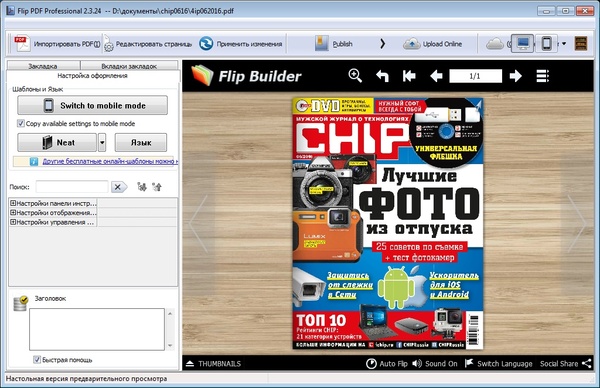Select mobile phone preview mode icon
The width and height of the screenshot is (600, 388).
546,43
